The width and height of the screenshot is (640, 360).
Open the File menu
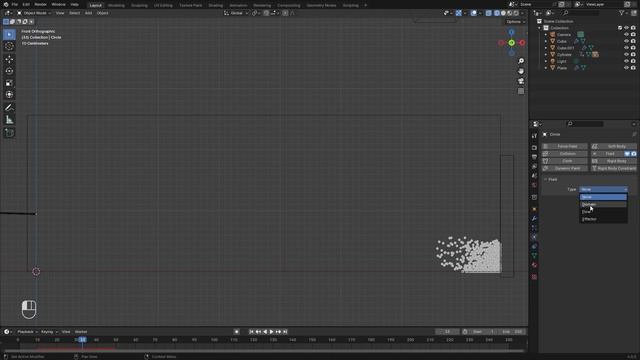pyautogui.click(x=15, y=4)
